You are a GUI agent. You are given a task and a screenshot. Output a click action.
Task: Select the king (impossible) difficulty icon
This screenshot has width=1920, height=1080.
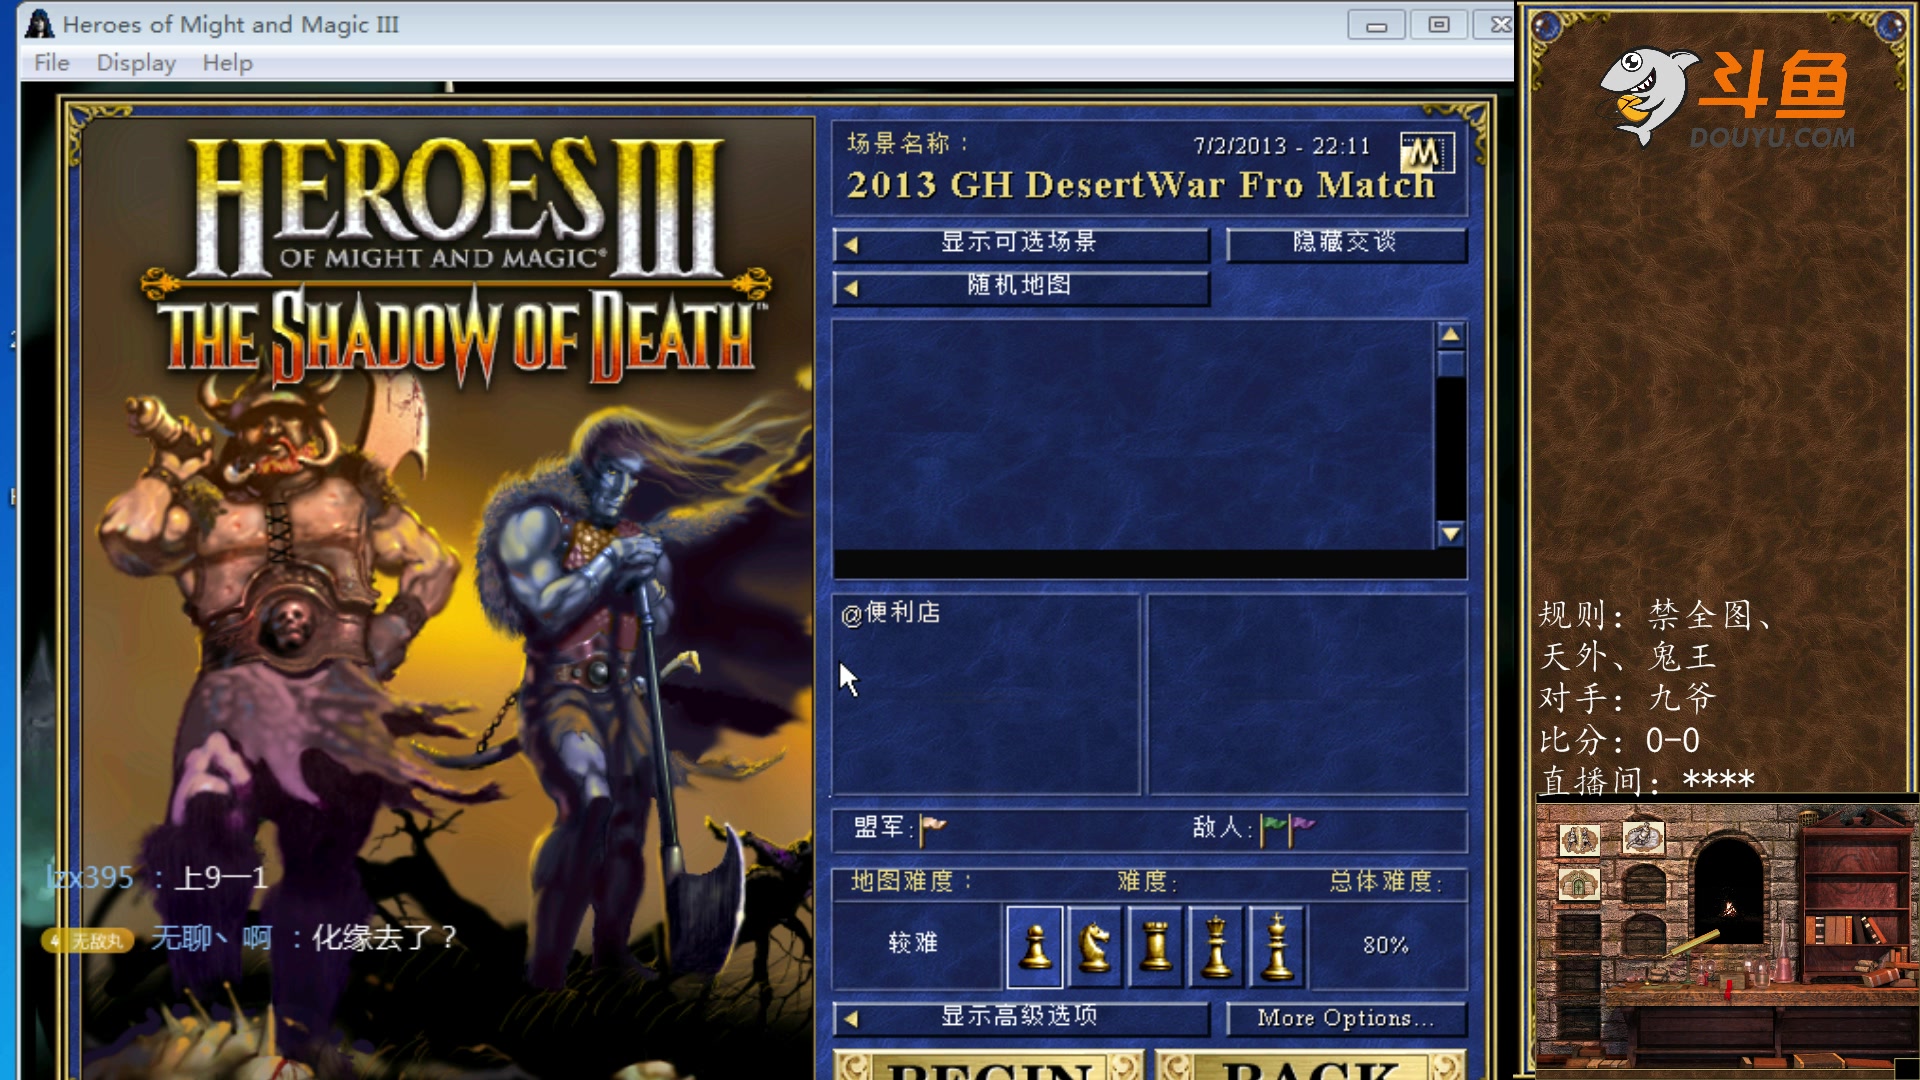[1277, 945]
